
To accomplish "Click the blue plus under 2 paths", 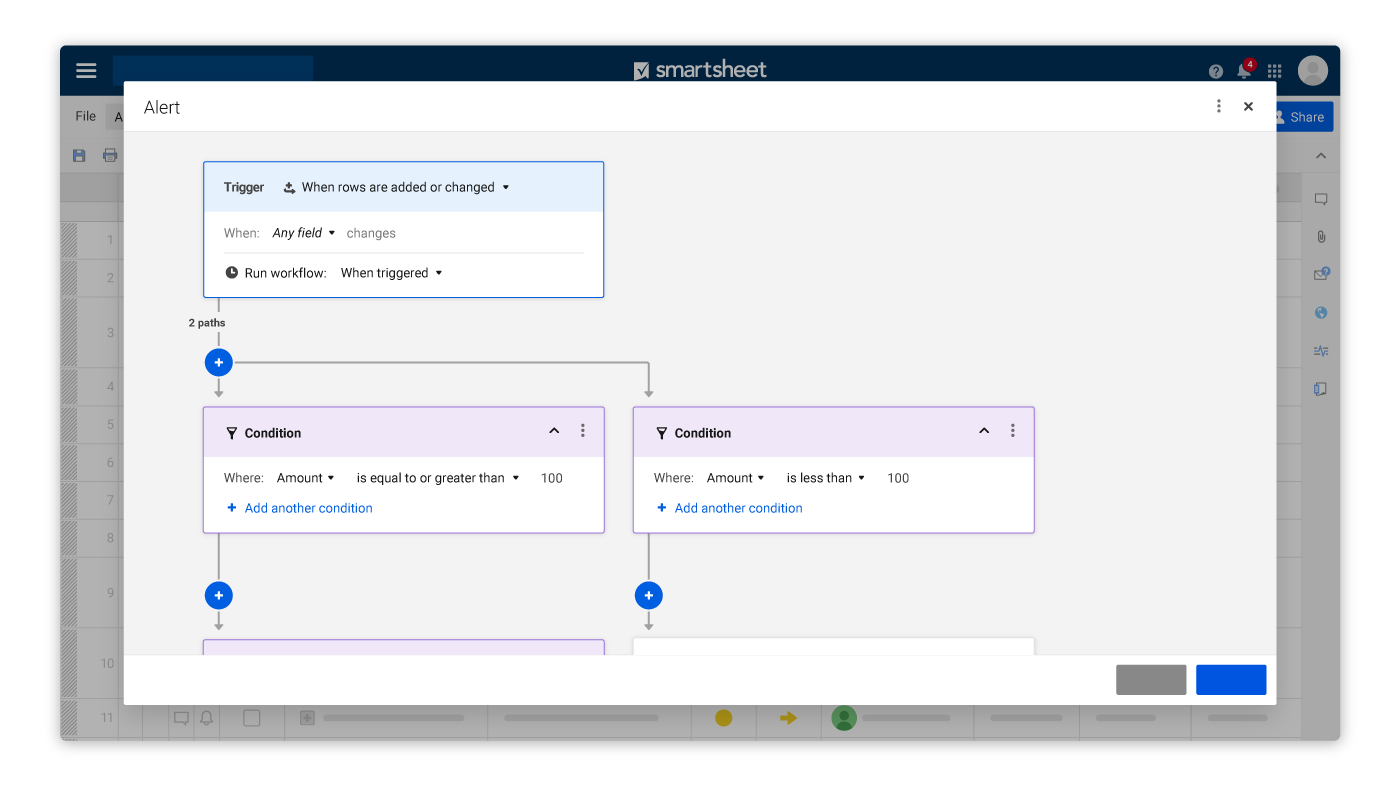I will coord(218,362).
